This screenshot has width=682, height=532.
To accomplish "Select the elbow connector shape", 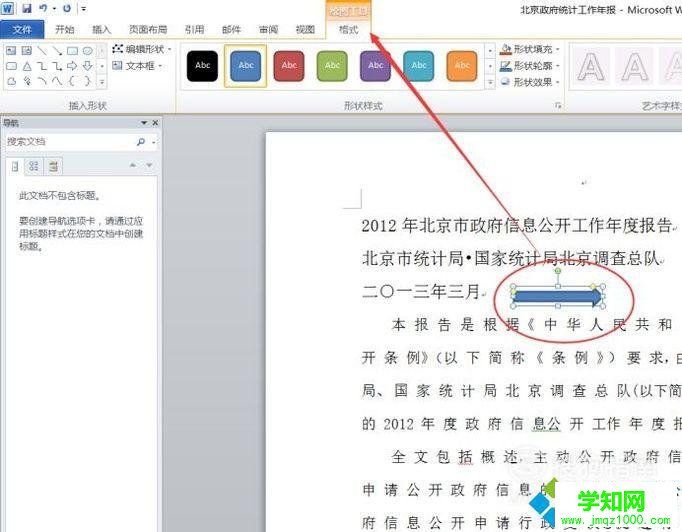I will point(42,66).
